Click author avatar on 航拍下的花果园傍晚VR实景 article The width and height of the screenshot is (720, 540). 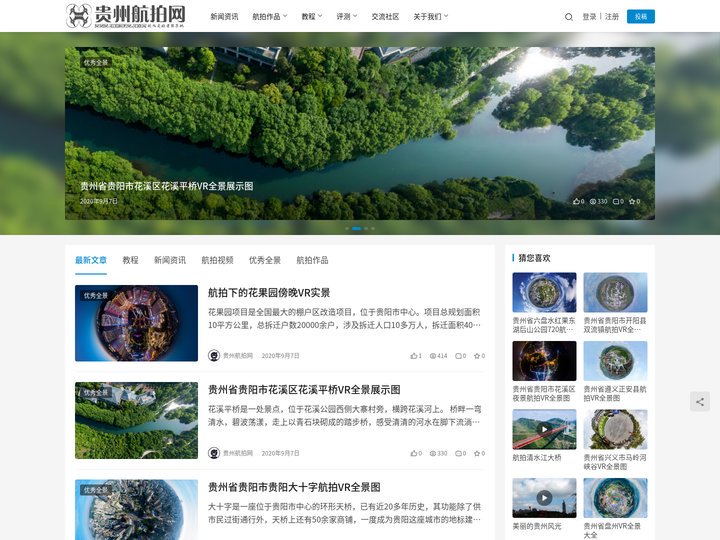click(x=214, y=355)
